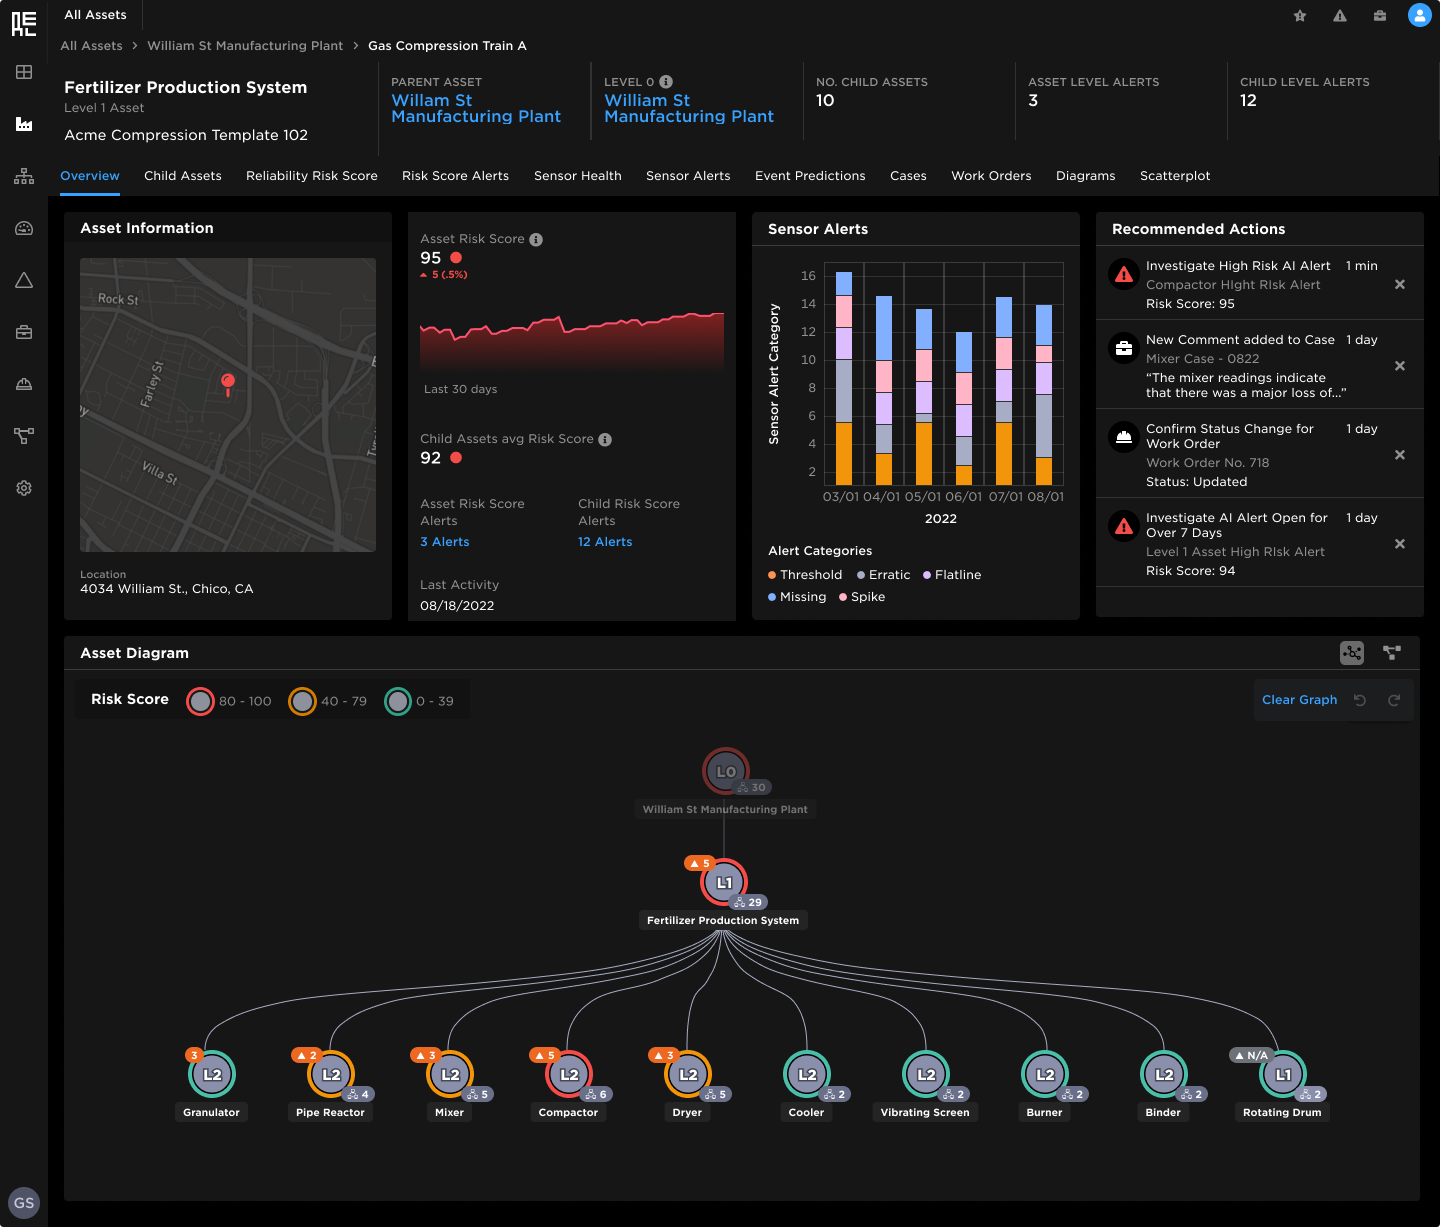Open the briefcase icon in header
The image size is (1440, 1227).
coord(1380,15)
